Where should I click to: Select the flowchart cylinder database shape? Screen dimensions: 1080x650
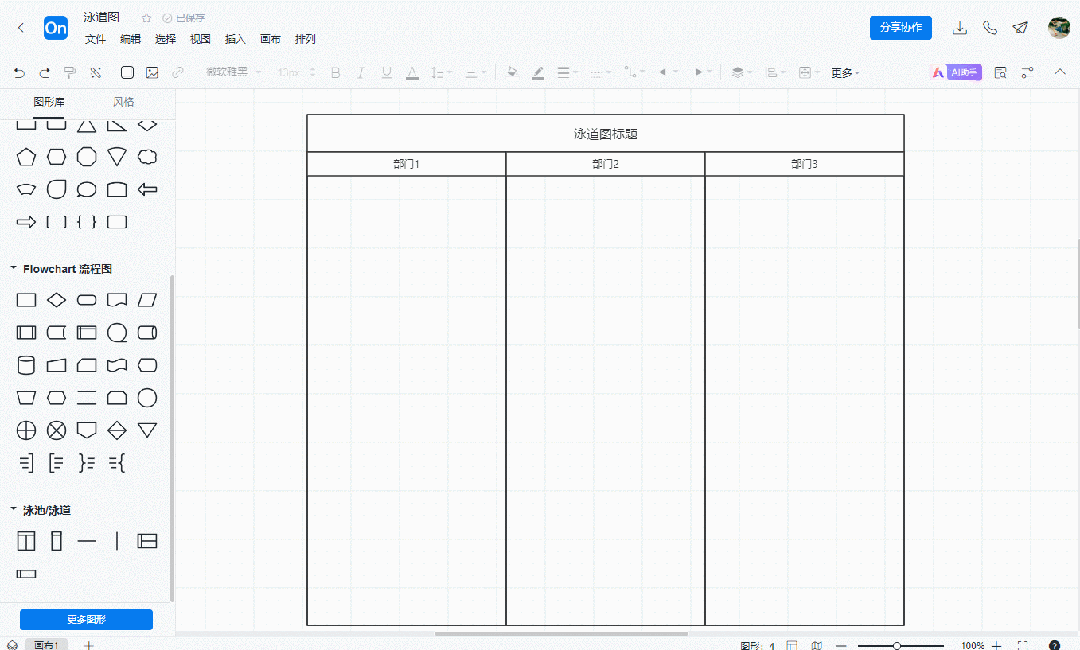26,365
